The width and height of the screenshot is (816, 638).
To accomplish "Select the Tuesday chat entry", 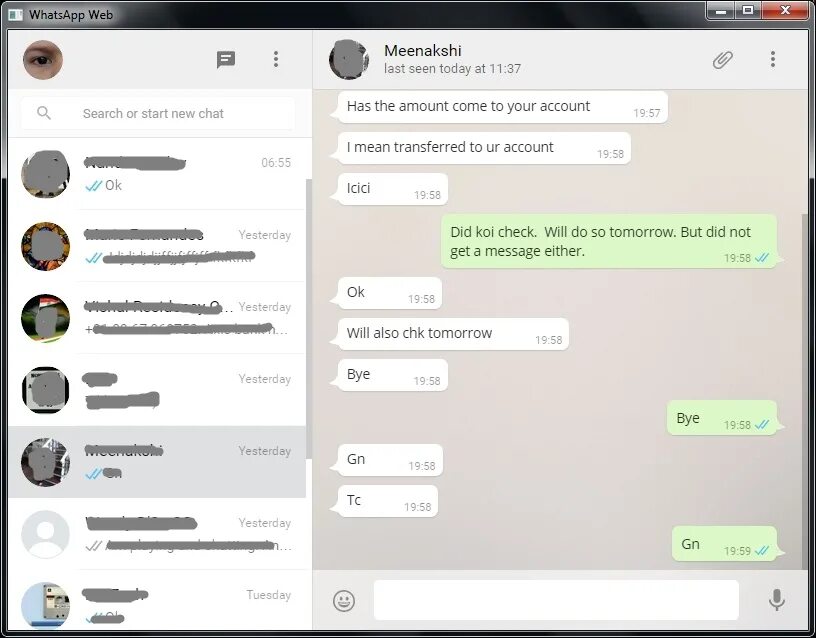I will pyautogui.click(x=157, y=604).
